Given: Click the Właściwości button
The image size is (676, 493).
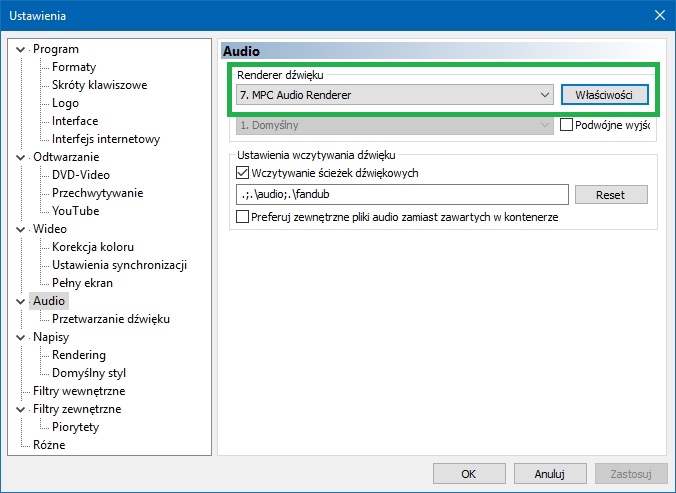Looking at the screenshot, I should pos(604,95).
